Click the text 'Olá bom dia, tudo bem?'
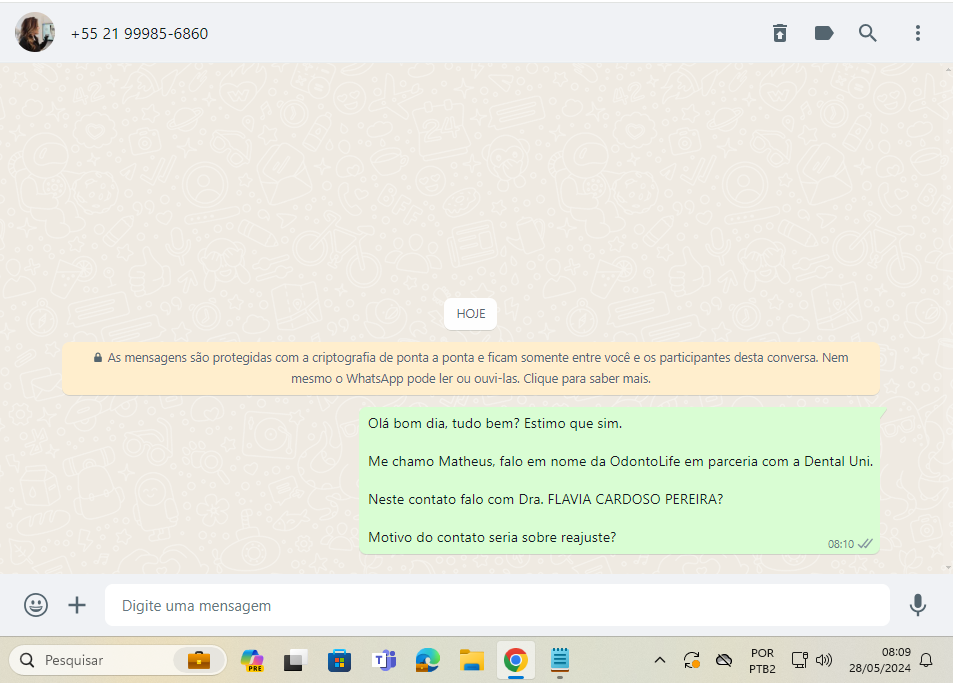This screenshot has height=683, width=953. pyautogui.click(x=444, y=424)
